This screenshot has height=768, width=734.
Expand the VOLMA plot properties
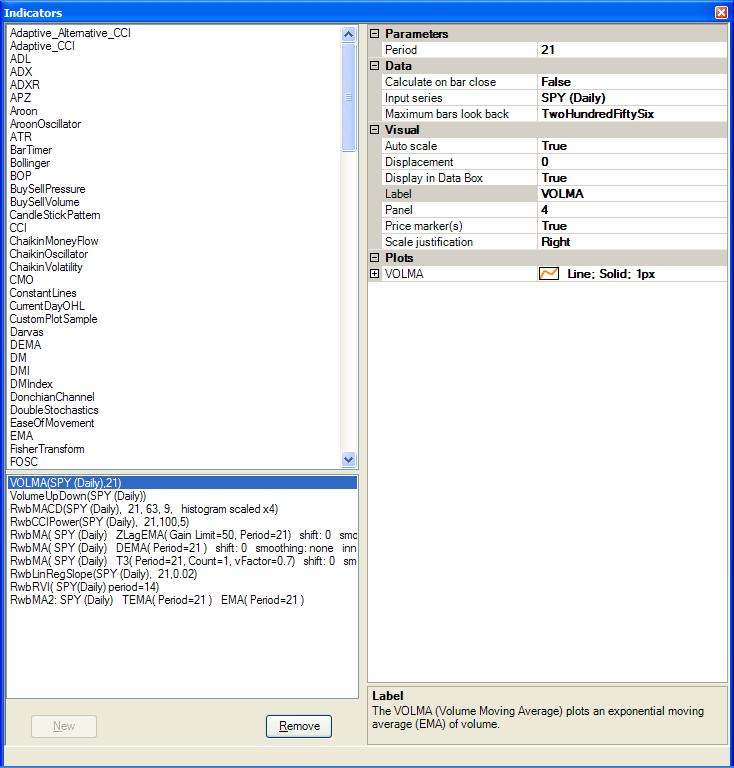375,274
